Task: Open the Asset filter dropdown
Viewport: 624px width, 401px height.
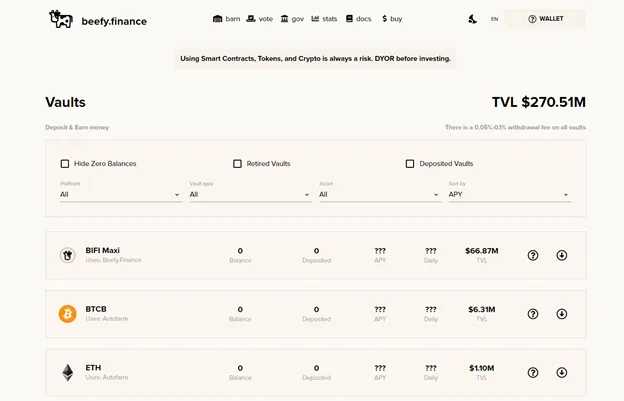Action: [380, 195]
